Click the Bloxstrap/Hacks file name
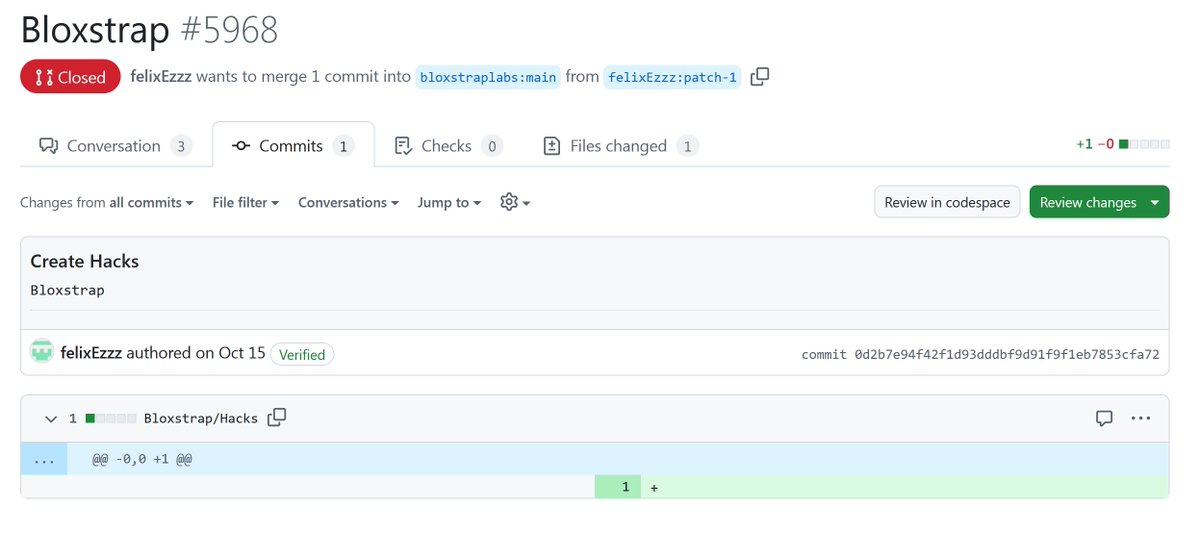1200x533 pixels. (201, 418)
